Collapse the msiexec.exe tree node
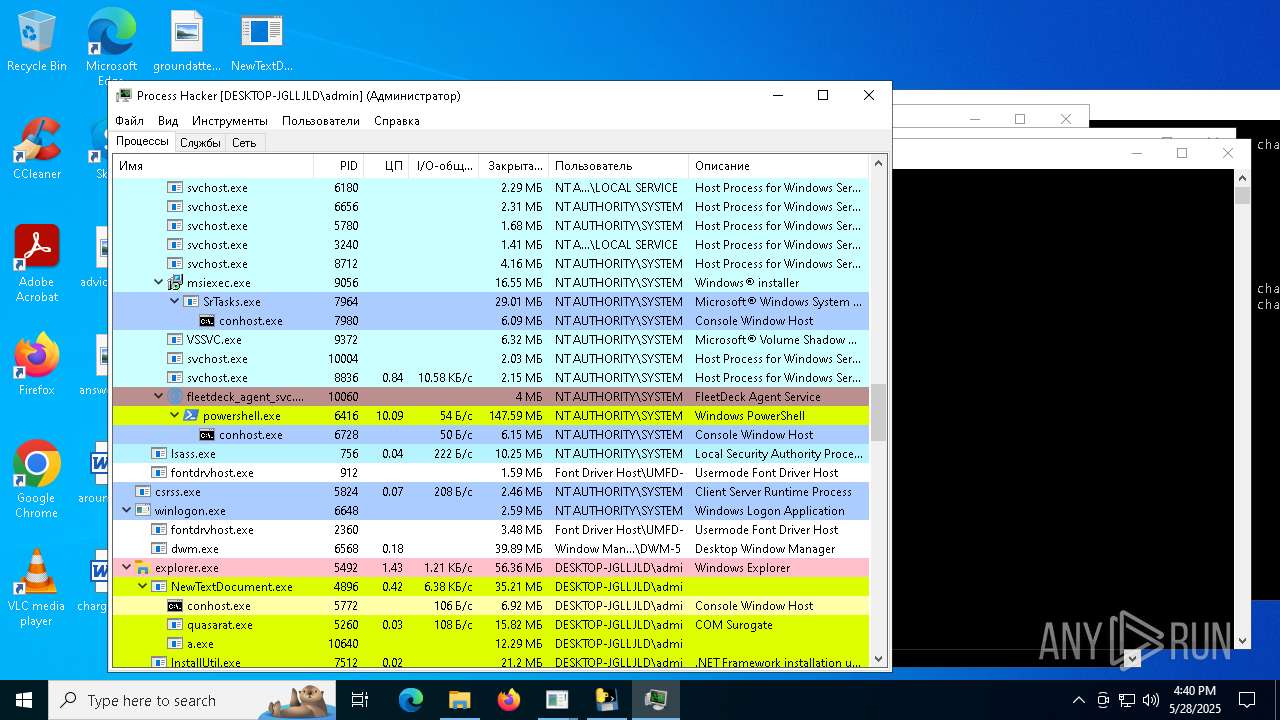 point(158,283)
